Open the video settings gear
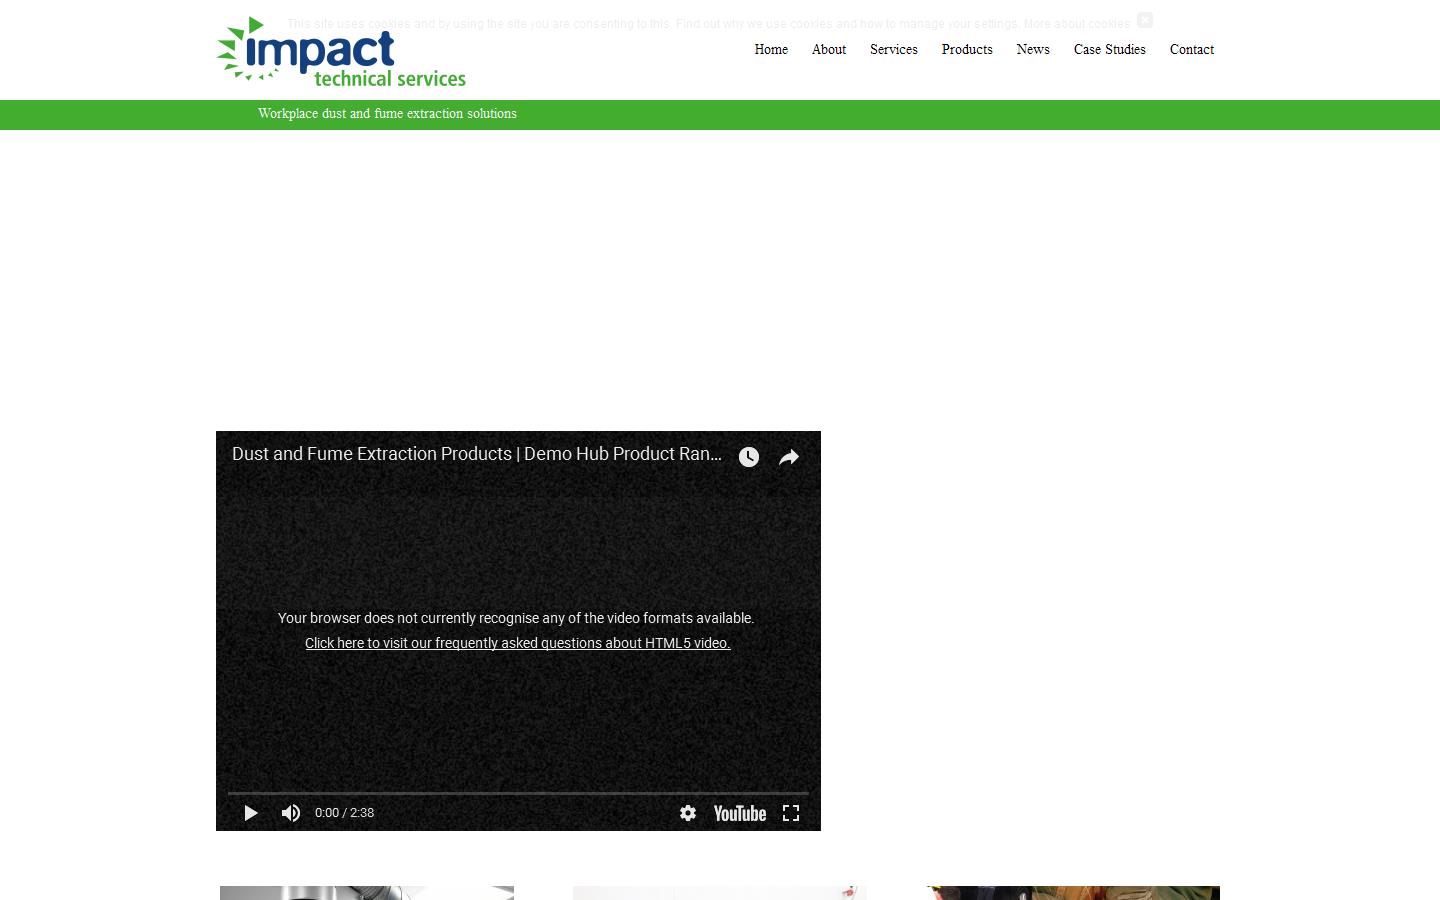The height and width of the screenshot is (900, 1440). [x=687, y=814]
